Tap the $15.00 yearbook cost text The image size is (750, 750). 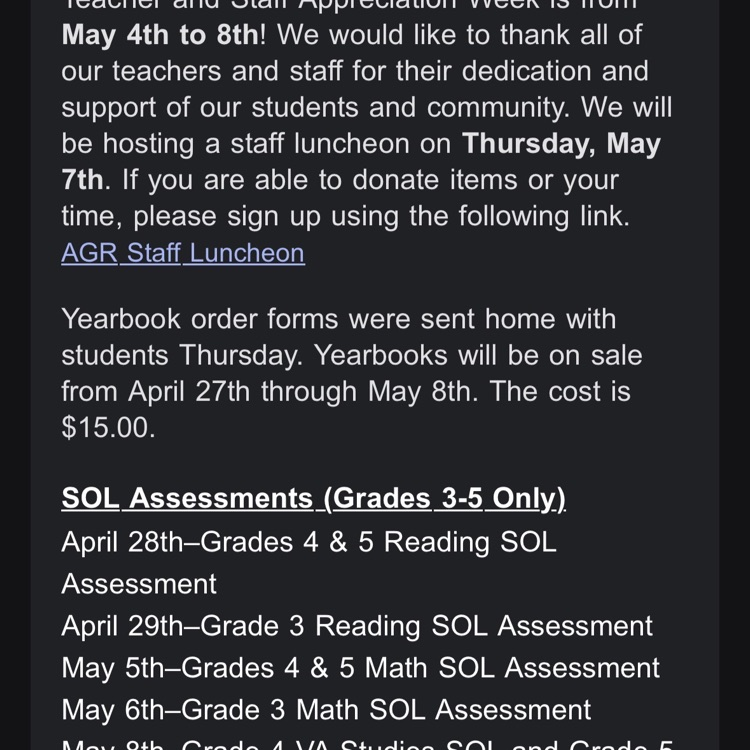pyautogui.click(x=108, y=427)
